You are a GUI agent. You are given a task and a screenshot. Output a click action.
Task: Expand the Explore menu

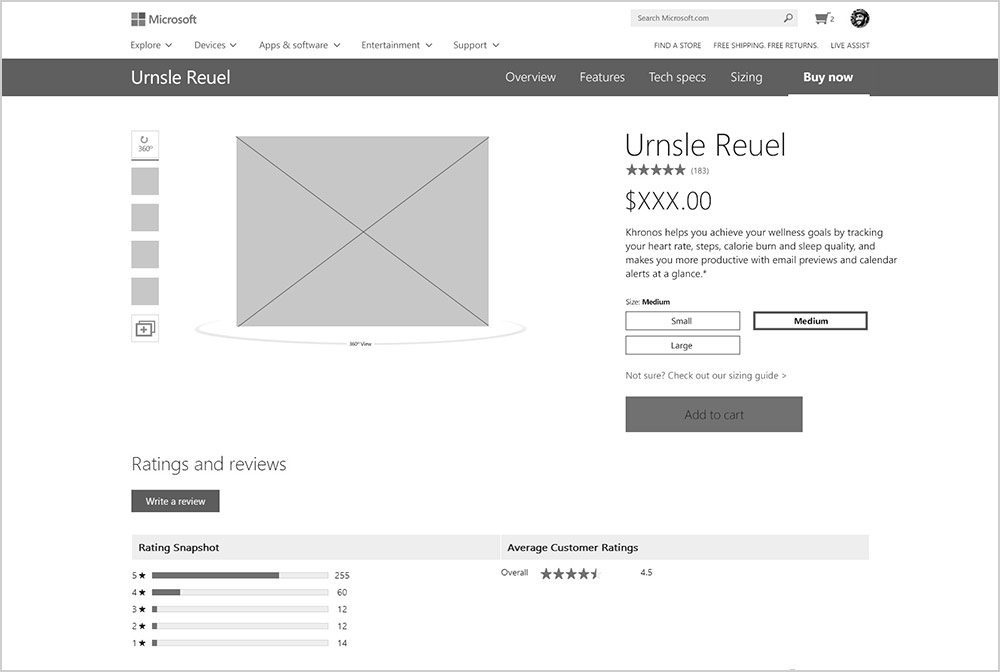pos(151,45)
